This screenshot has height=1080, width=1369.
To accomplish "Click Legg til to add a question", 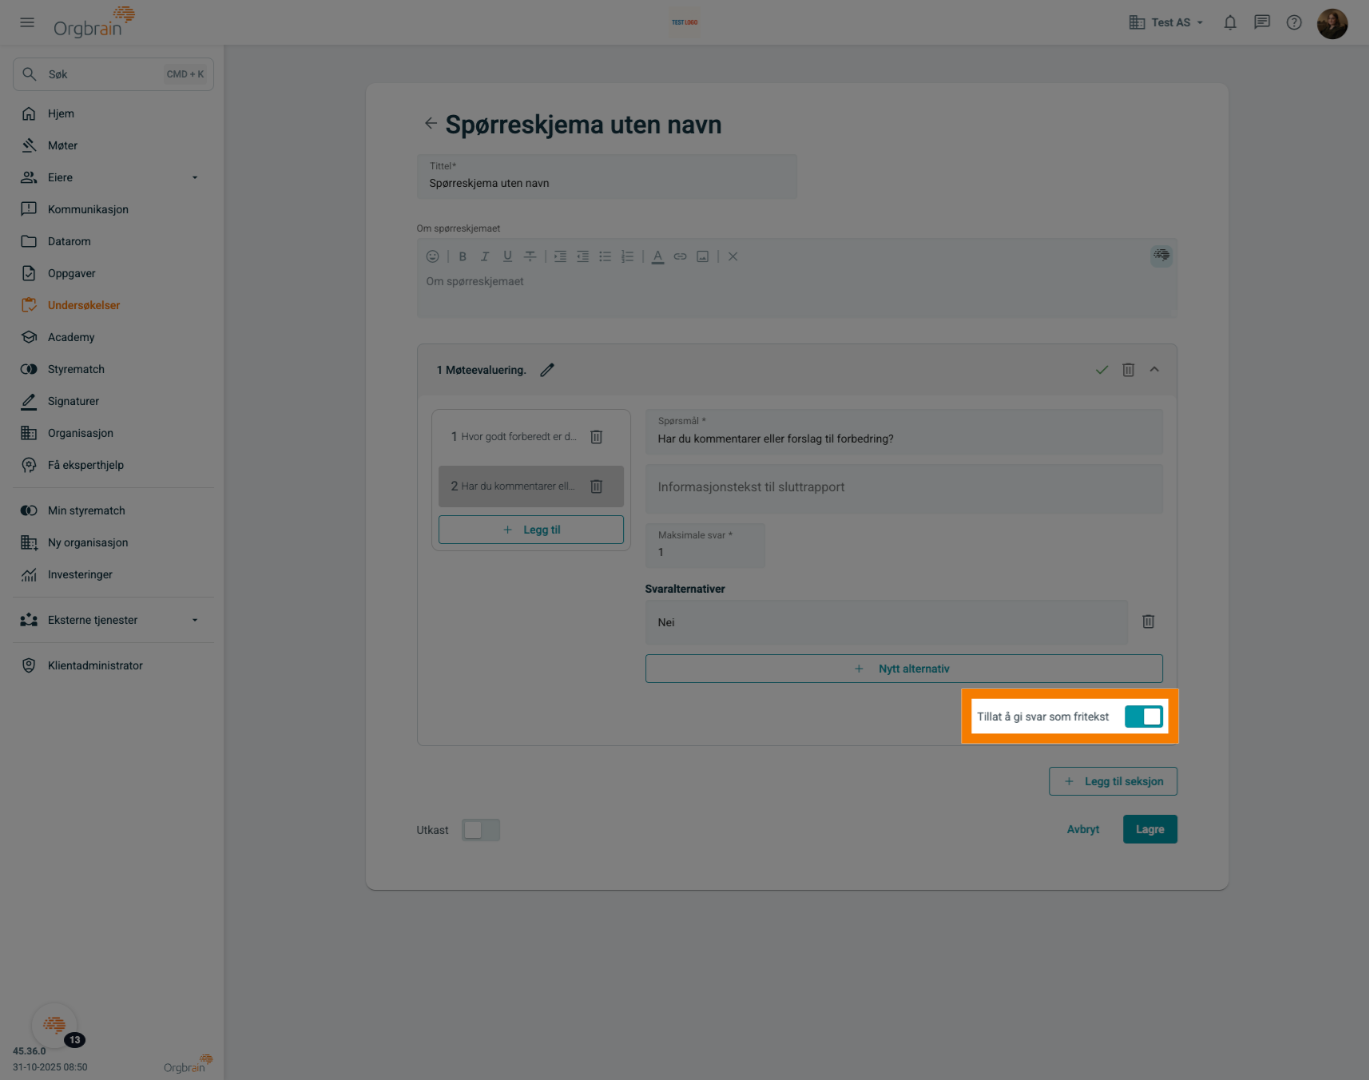I will 531,530.
